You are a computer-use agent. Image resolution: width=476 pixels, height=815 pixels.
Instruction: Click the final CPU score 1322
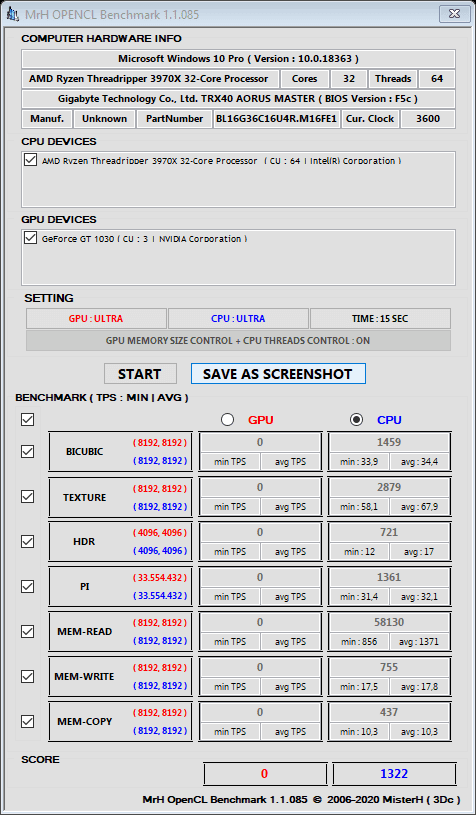[394, 773]
